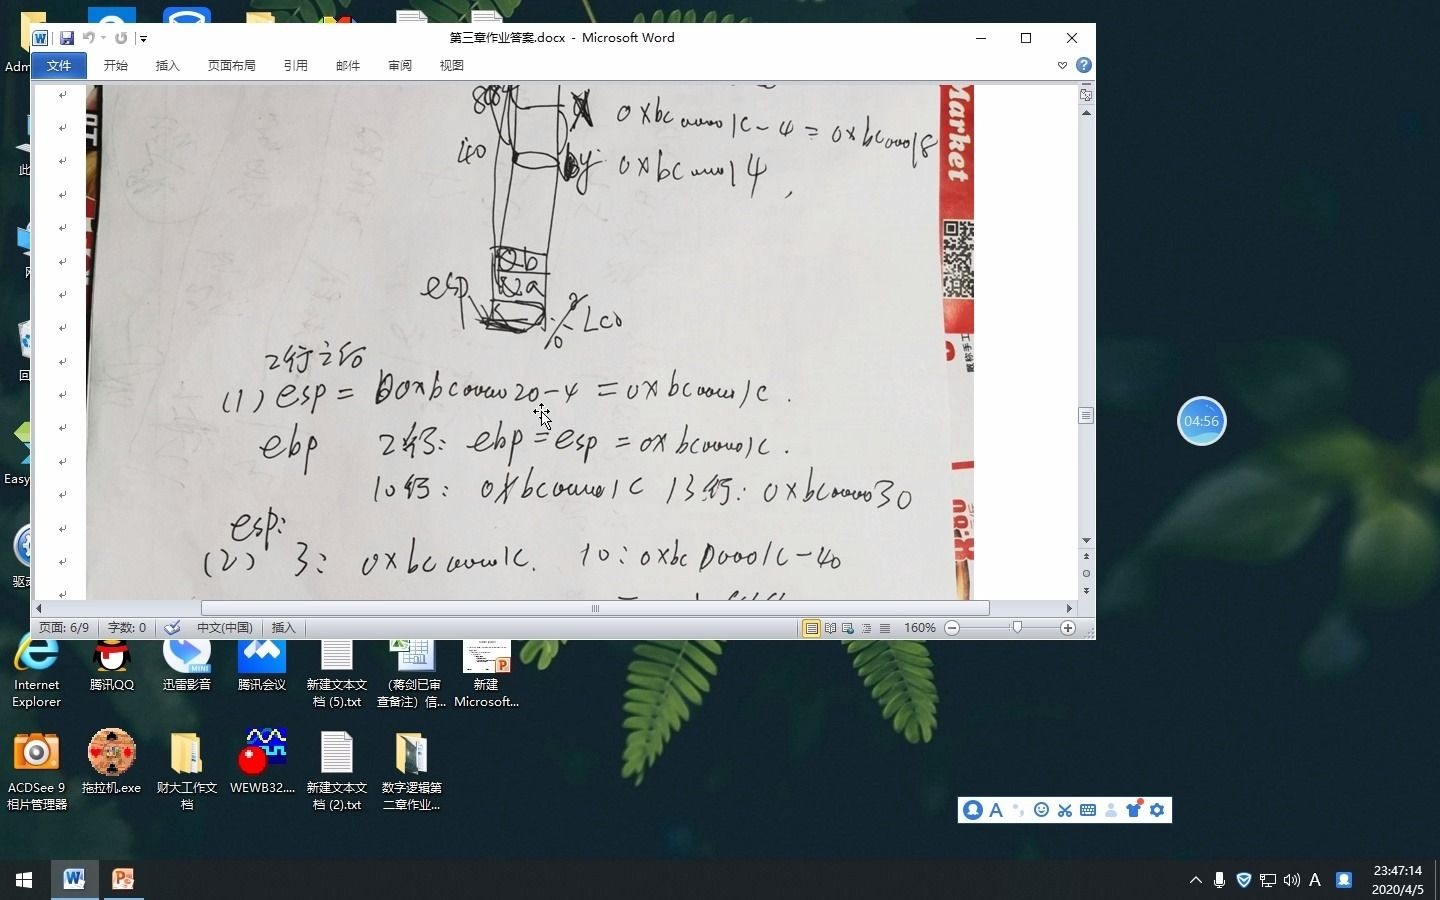
Task: Switch to the 插入 (Insert) ribbon tab
Action: tap(168, 65)
